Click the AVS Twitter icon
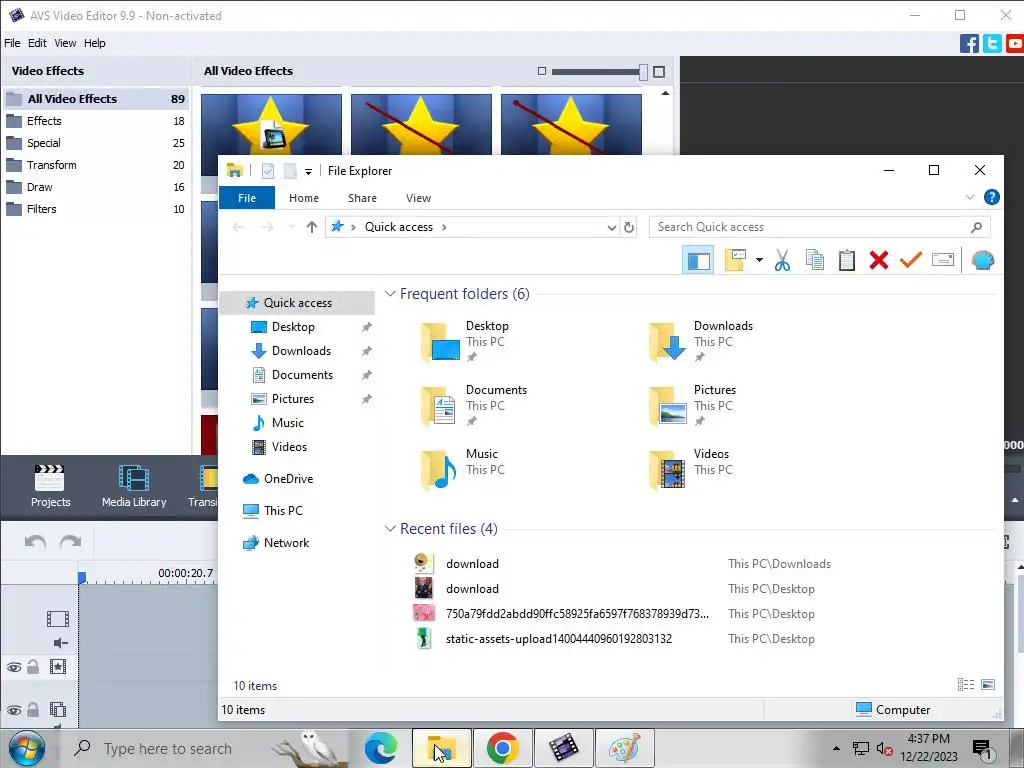1024x768 pixels. [992, 44]
